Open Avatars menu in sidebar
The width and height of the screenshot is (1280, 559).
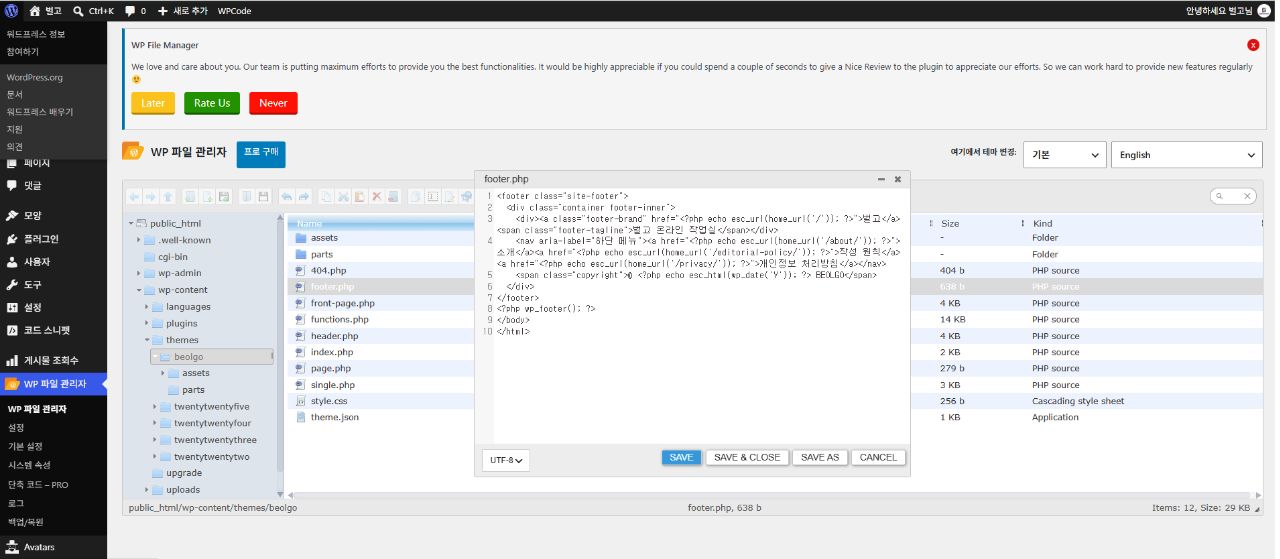(x=53, y=547)
